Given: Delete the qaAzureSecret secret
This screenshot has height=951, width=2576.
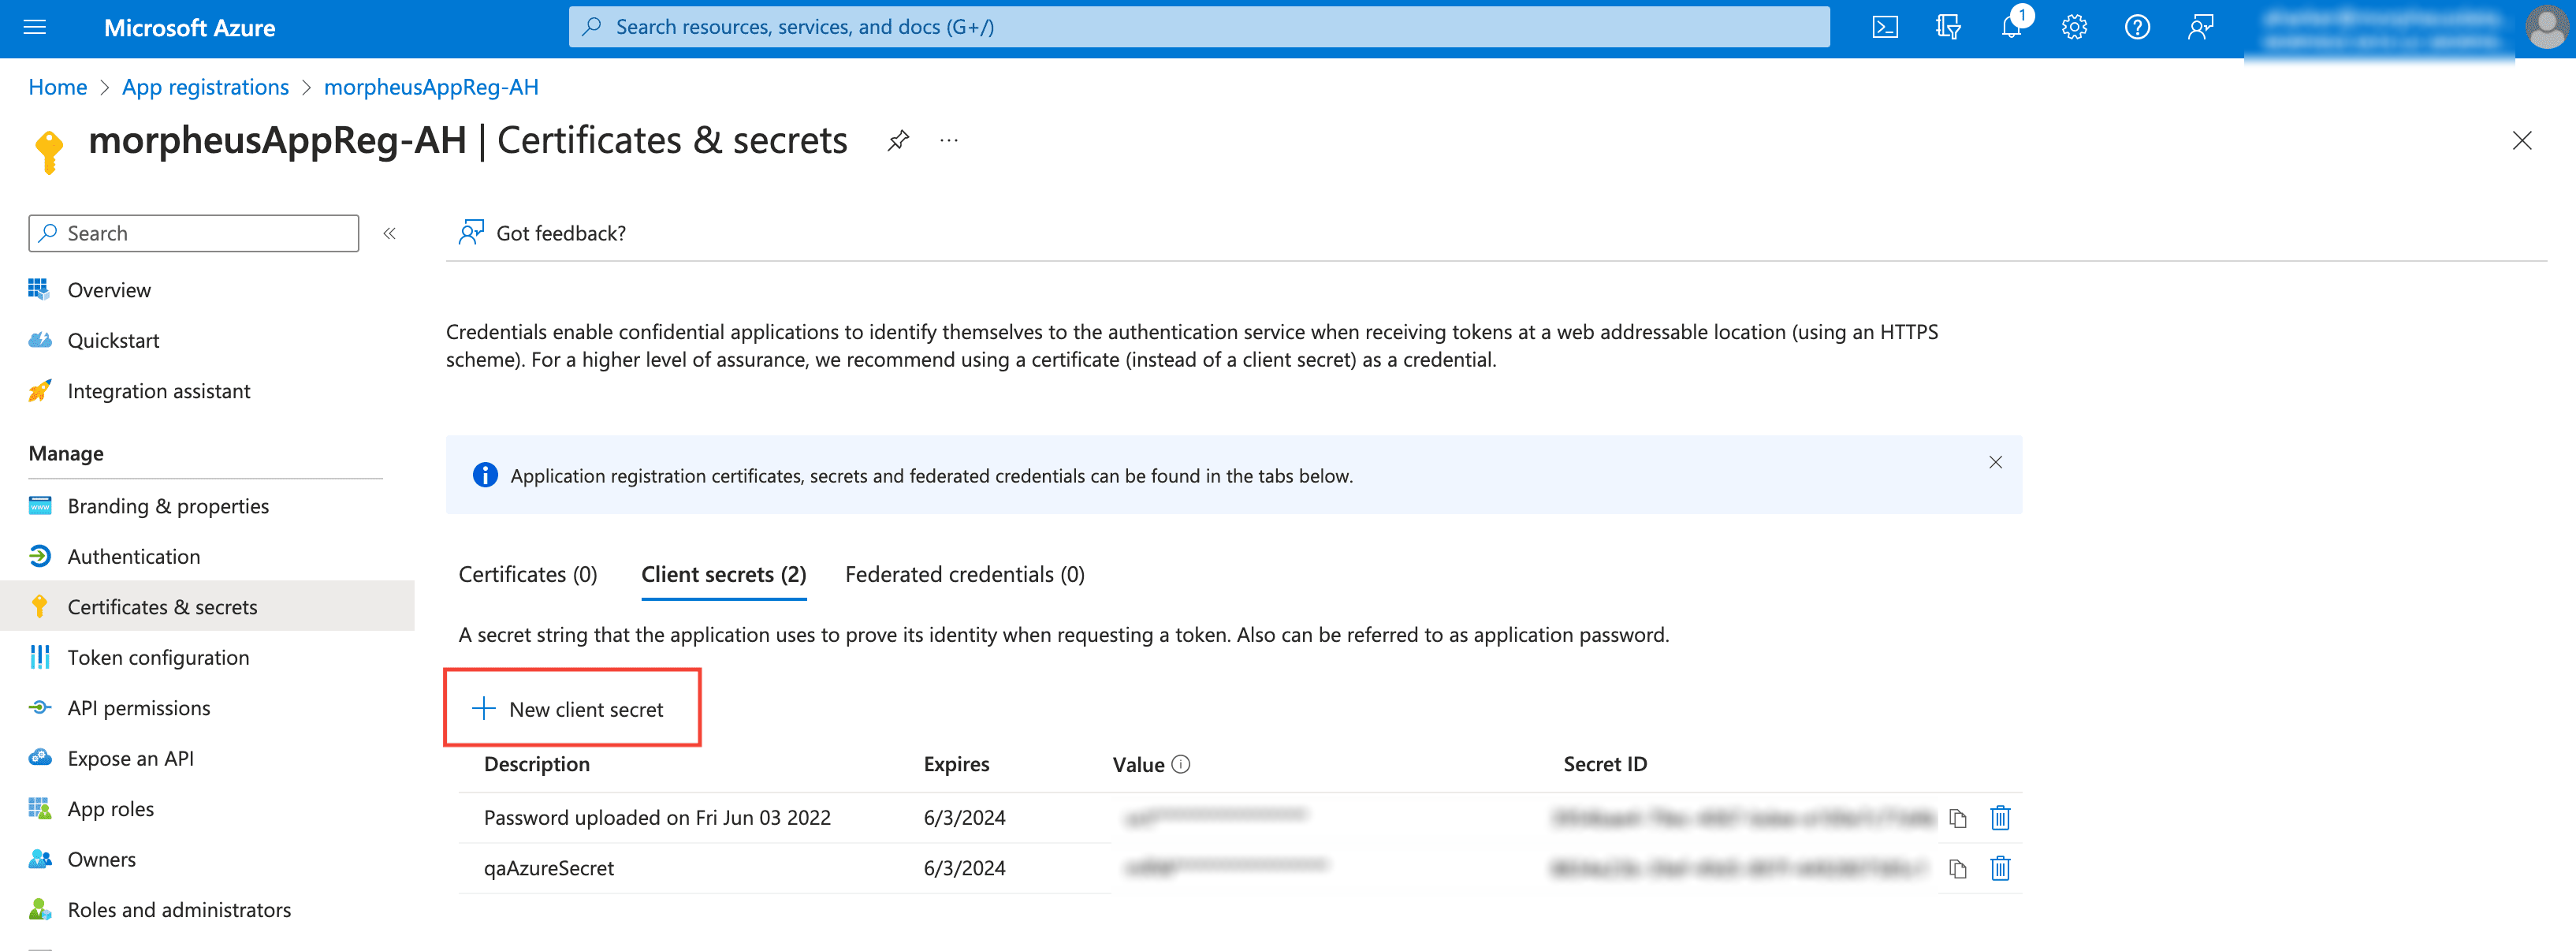Looking at the screenshot, I should 2000,869.
